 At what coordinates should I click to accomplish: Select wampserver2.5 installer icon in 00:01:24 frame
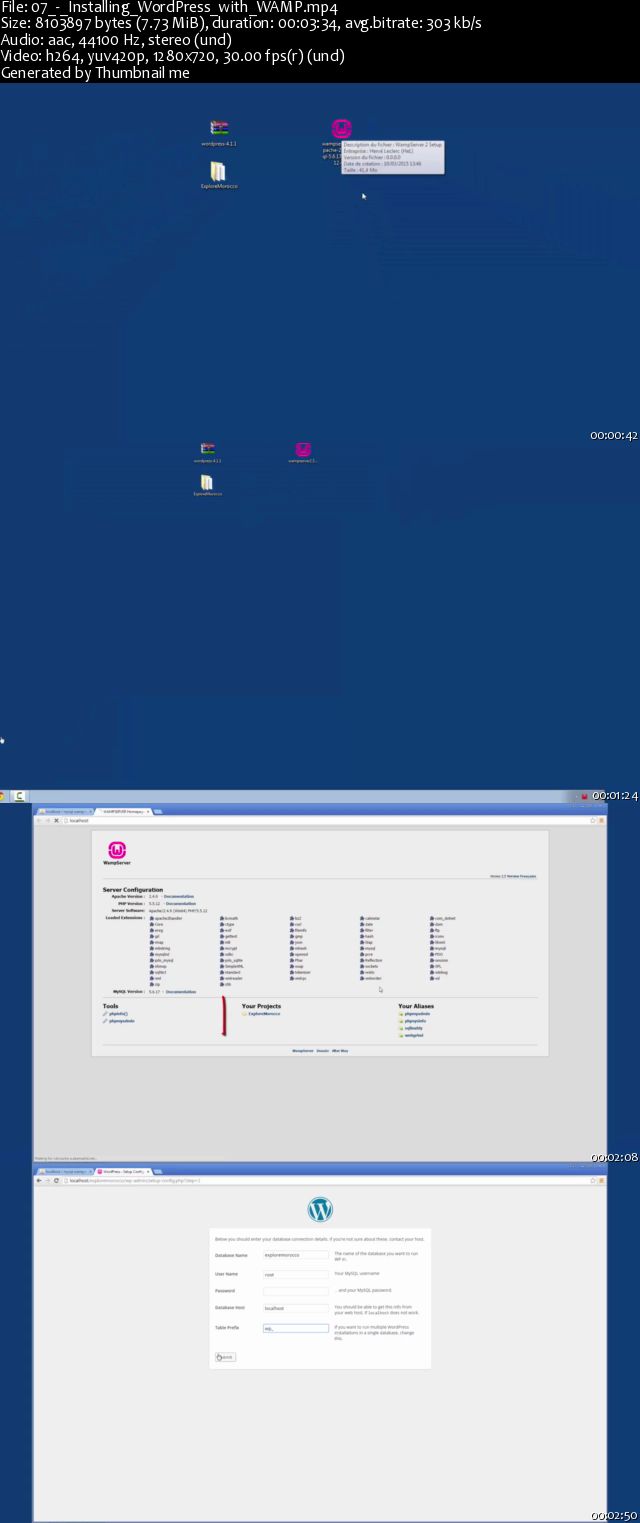(303, 449)
